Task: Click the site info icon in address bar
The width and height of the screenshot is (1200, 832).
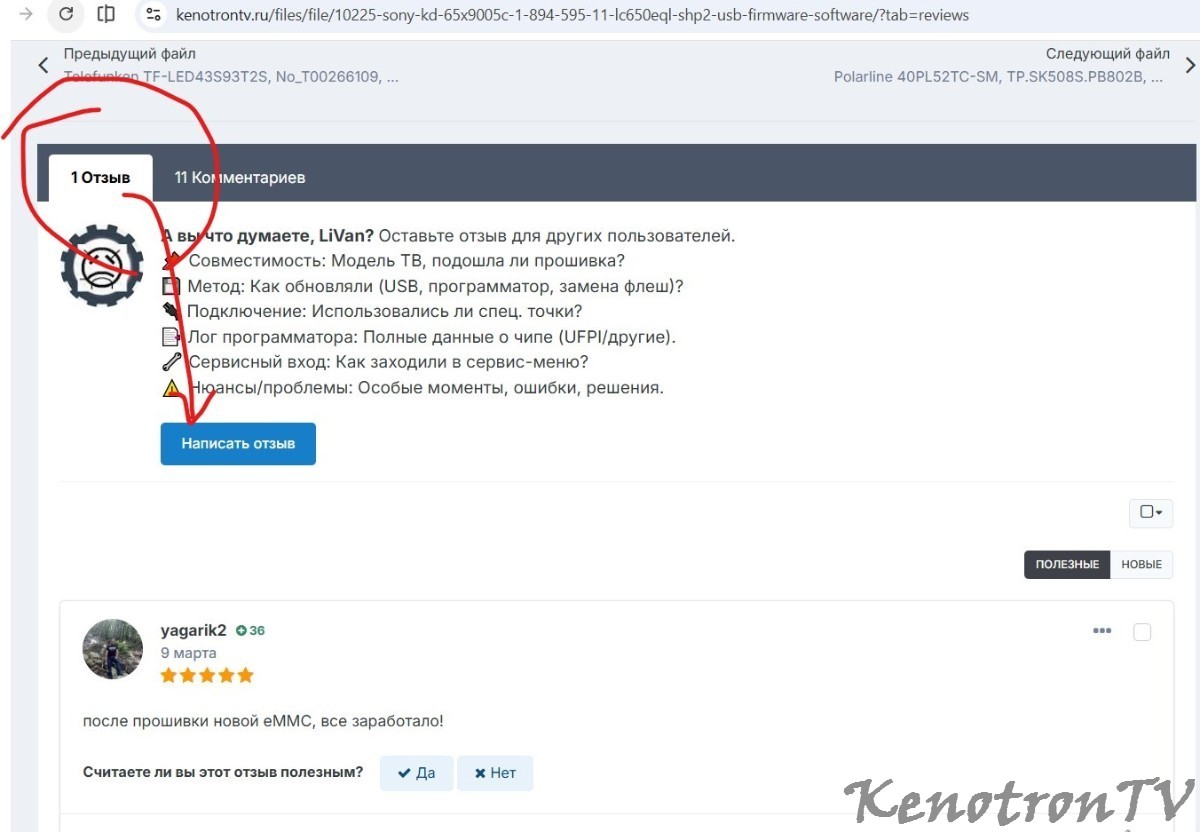Action: point(153,15)
